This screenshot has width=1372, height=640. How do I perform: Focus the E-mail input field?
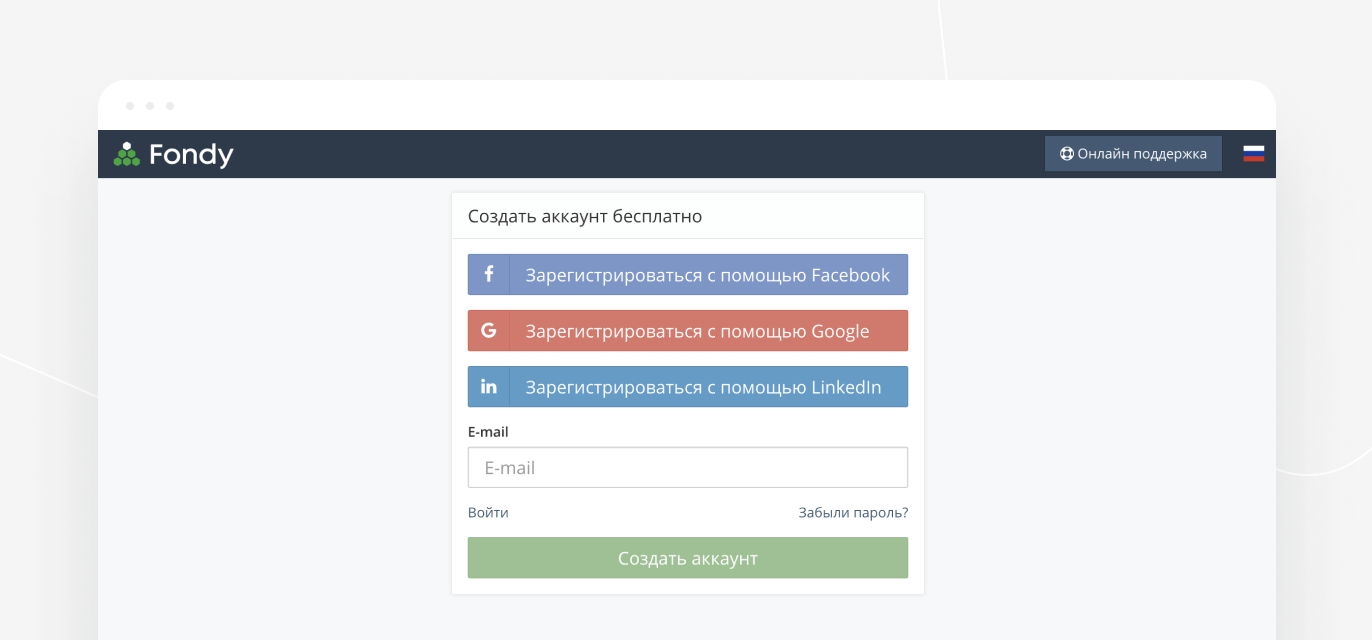tap(688, 467)
